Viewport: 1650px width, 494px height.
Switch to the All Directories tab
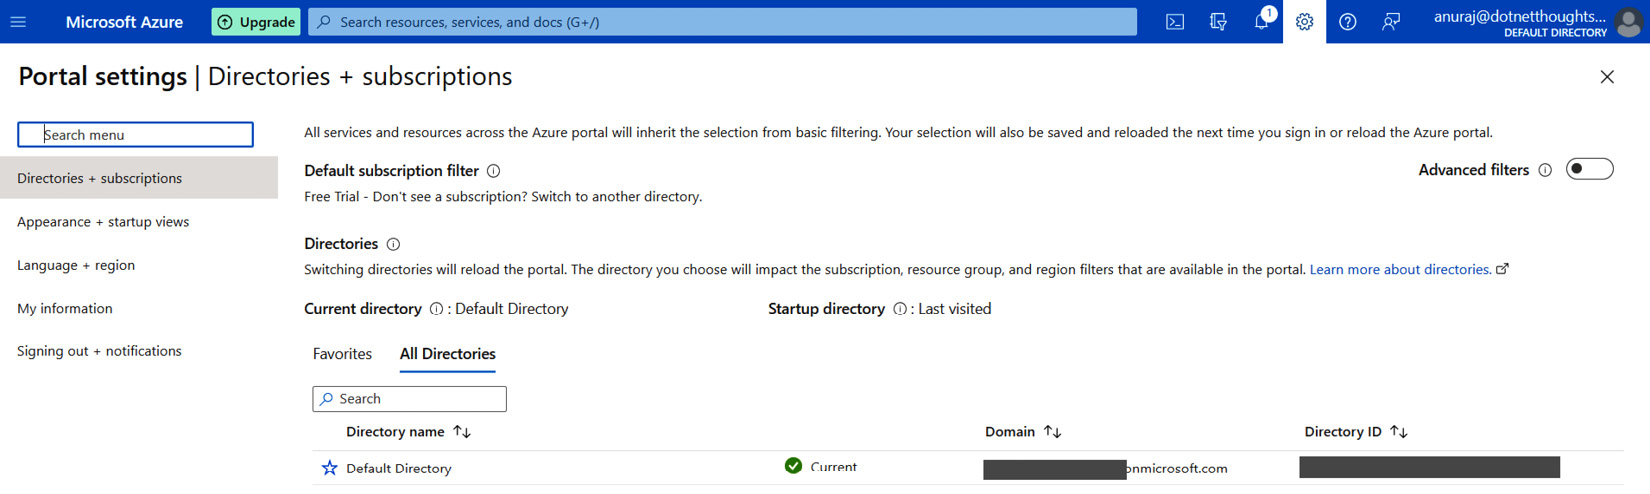click(447, 354)
